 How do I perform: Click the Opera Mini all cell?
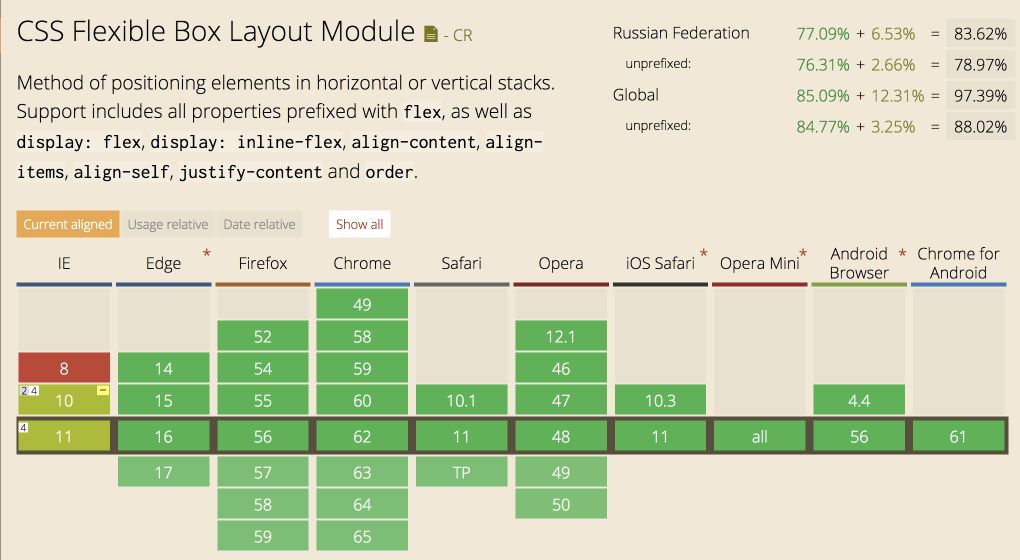click(759, 437)
